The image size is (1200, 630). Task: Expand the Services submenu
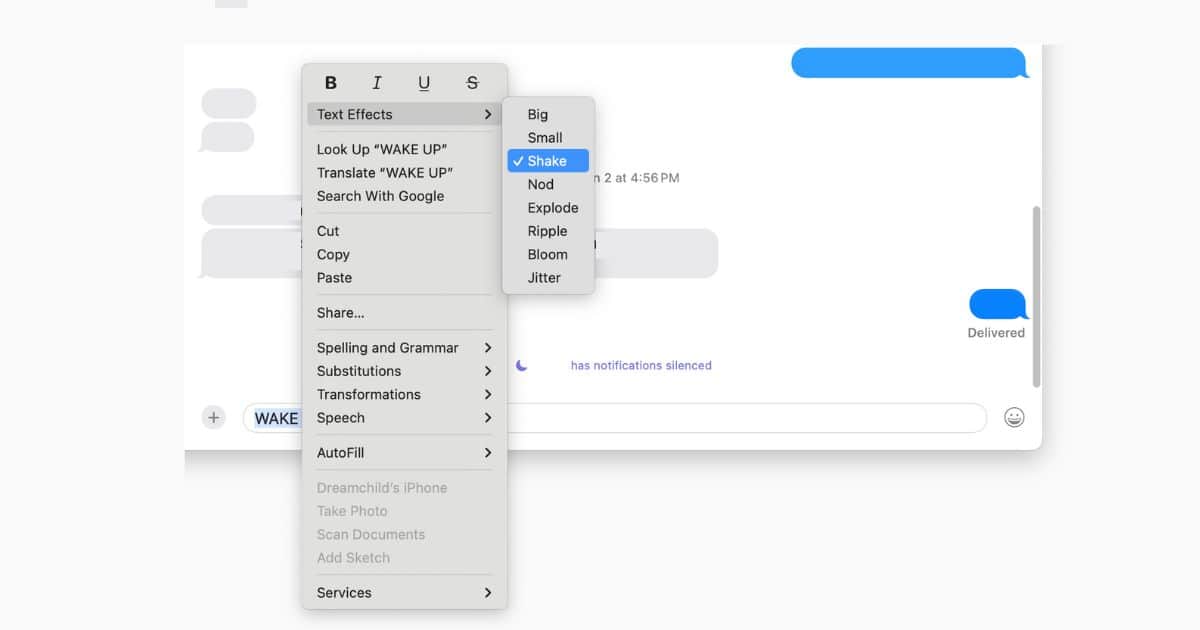point(404,593)
